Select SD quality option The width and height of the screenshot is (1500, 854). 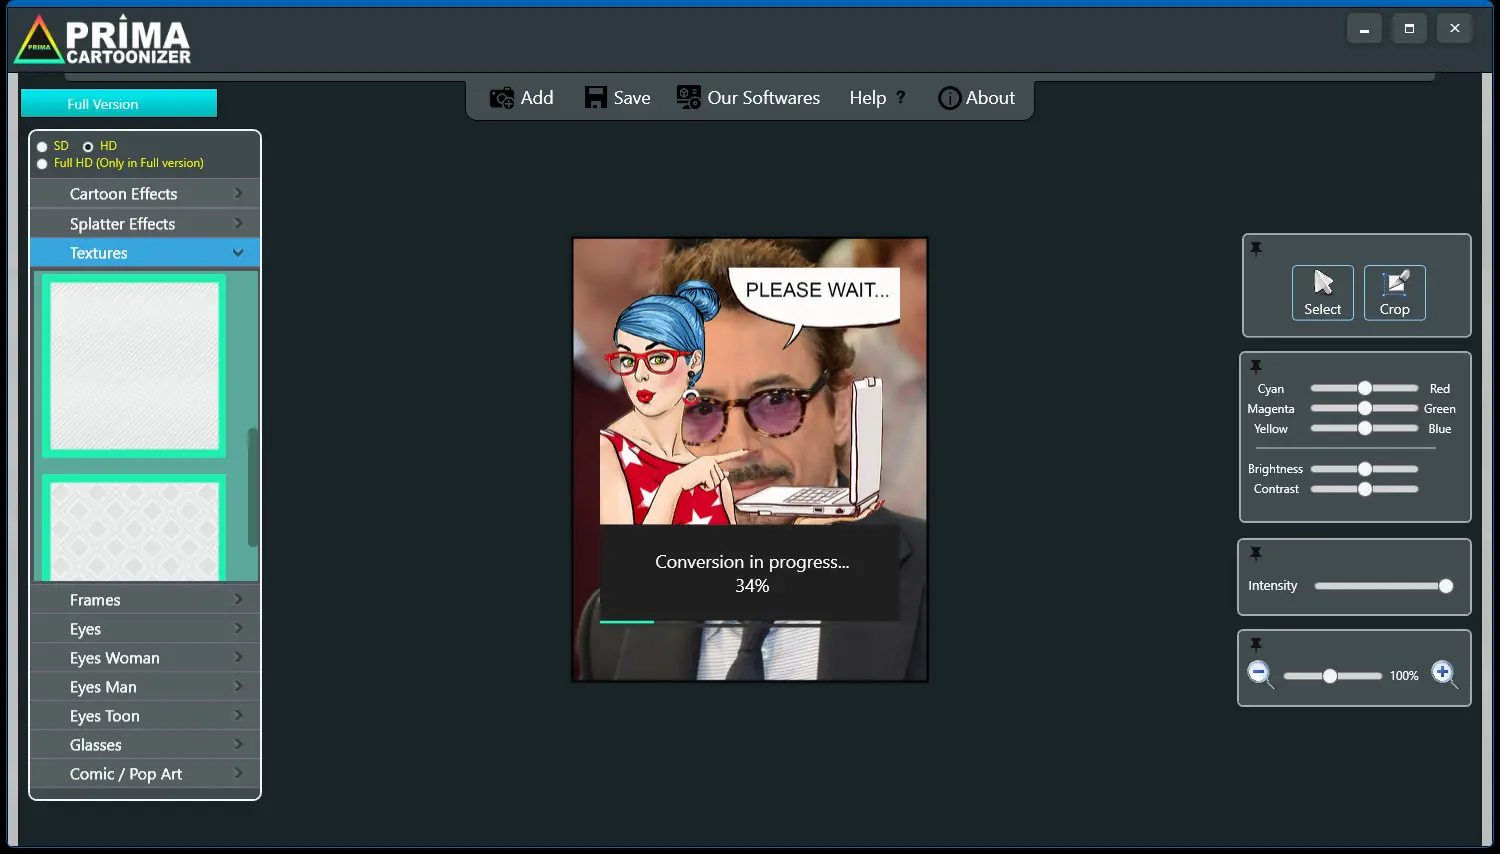[x=42, y=147]
